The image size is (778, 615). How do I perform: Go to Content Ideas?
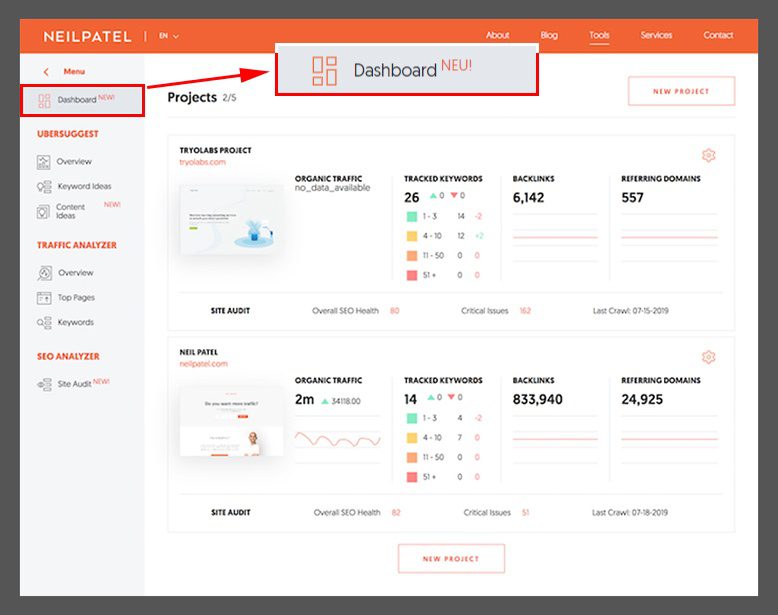pyautogui.click(x=70, y=211)
